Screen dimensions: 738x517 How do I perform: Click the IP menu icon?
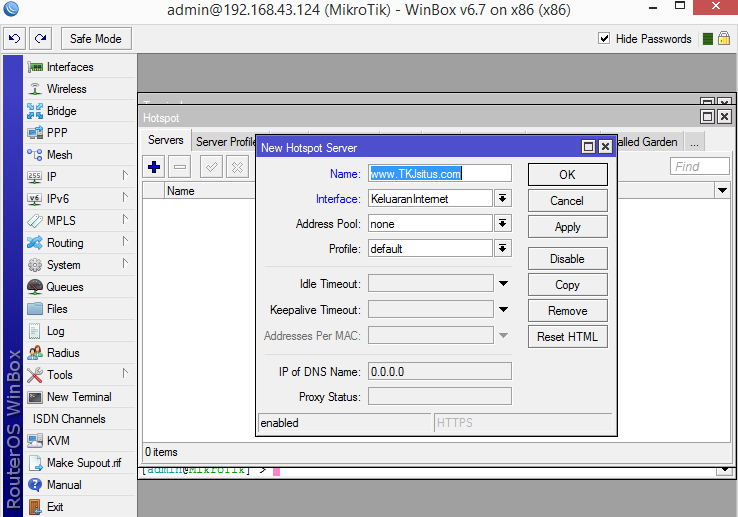(35, 177)
